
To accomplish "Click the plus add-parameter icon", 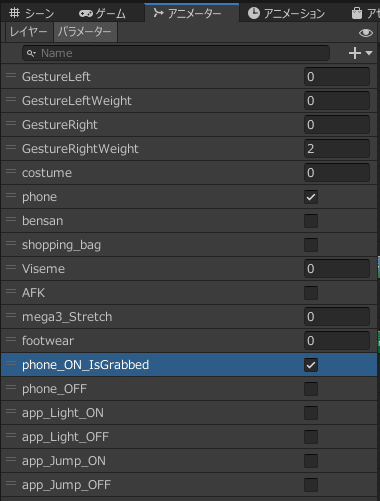I will tap(355, 53).
